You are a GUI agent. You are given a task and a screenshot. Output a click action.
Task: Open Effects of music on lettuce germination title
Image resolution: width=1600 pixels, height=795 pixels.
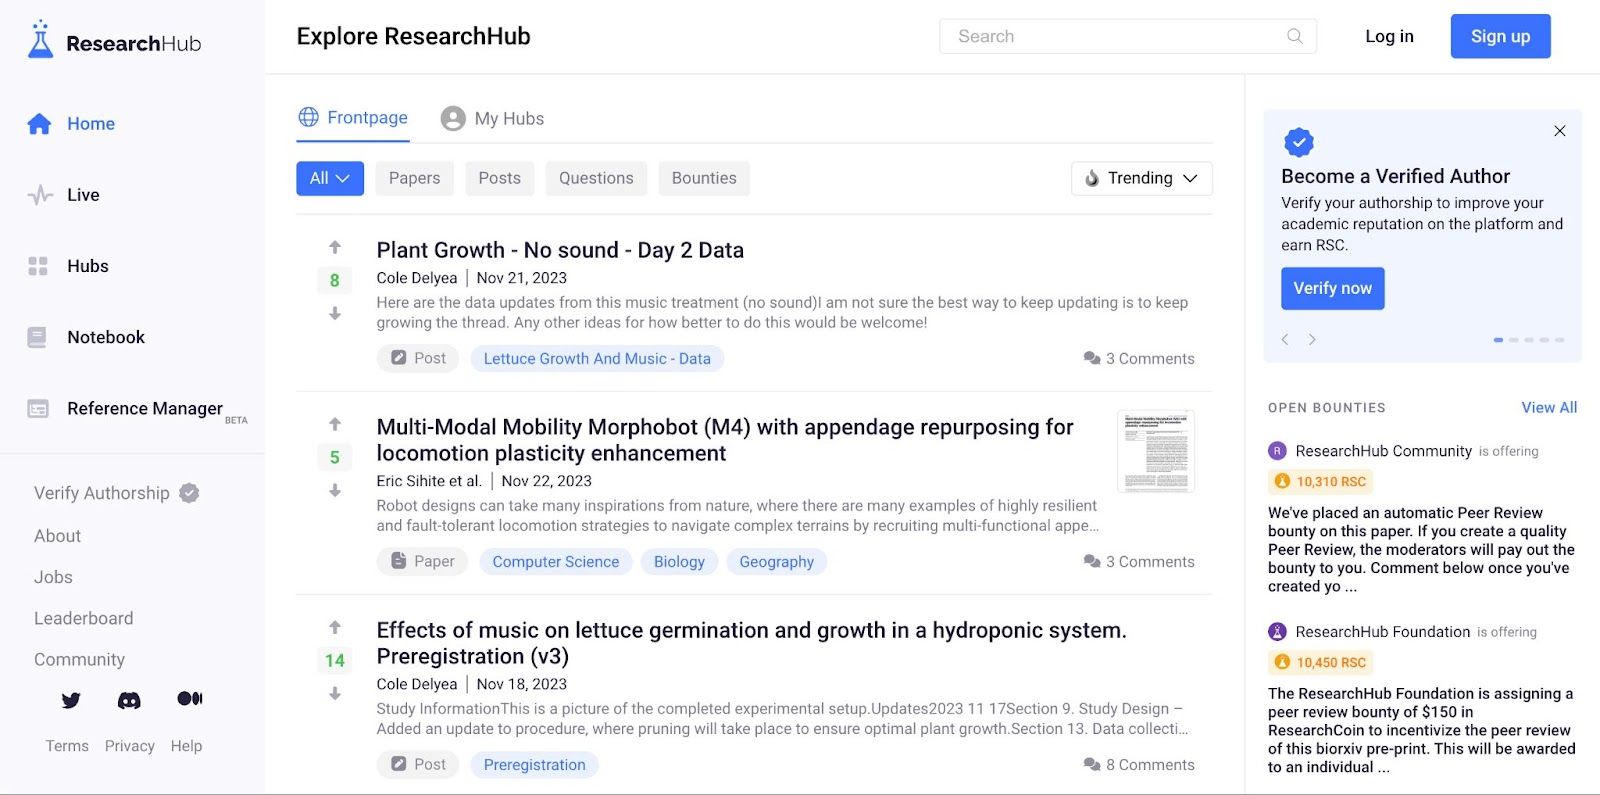click(751, 643)
